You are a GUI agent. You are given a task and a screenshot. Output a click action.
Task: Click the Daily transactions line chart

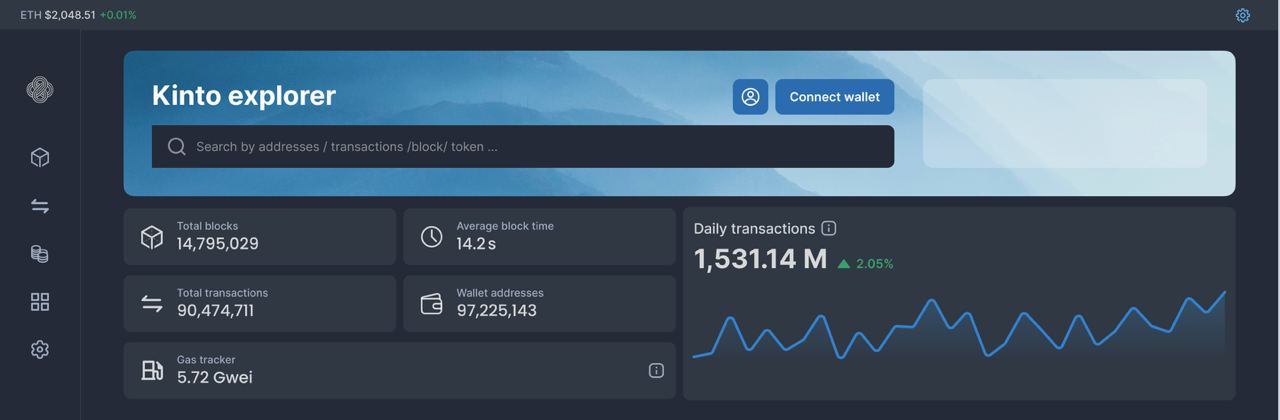coord(958,328)
